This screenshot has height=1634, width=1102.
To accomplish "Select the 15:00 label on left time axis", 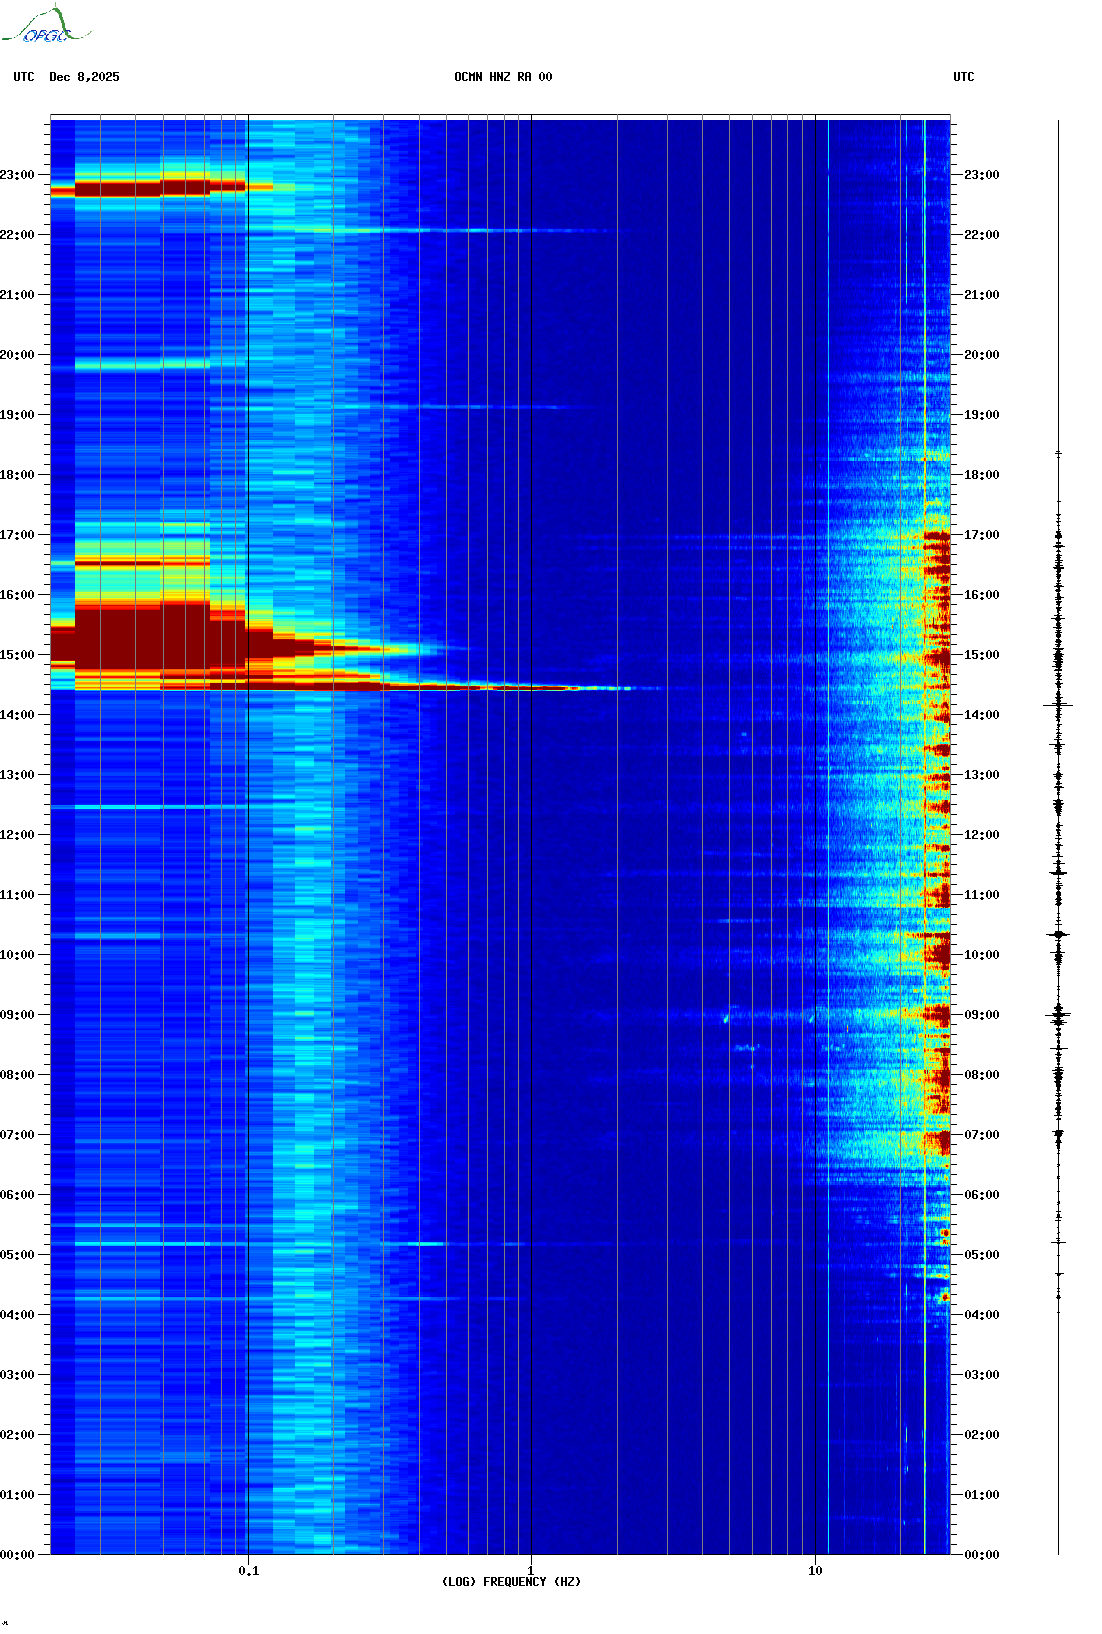I will pyautogui.click(x=18, y=655).
